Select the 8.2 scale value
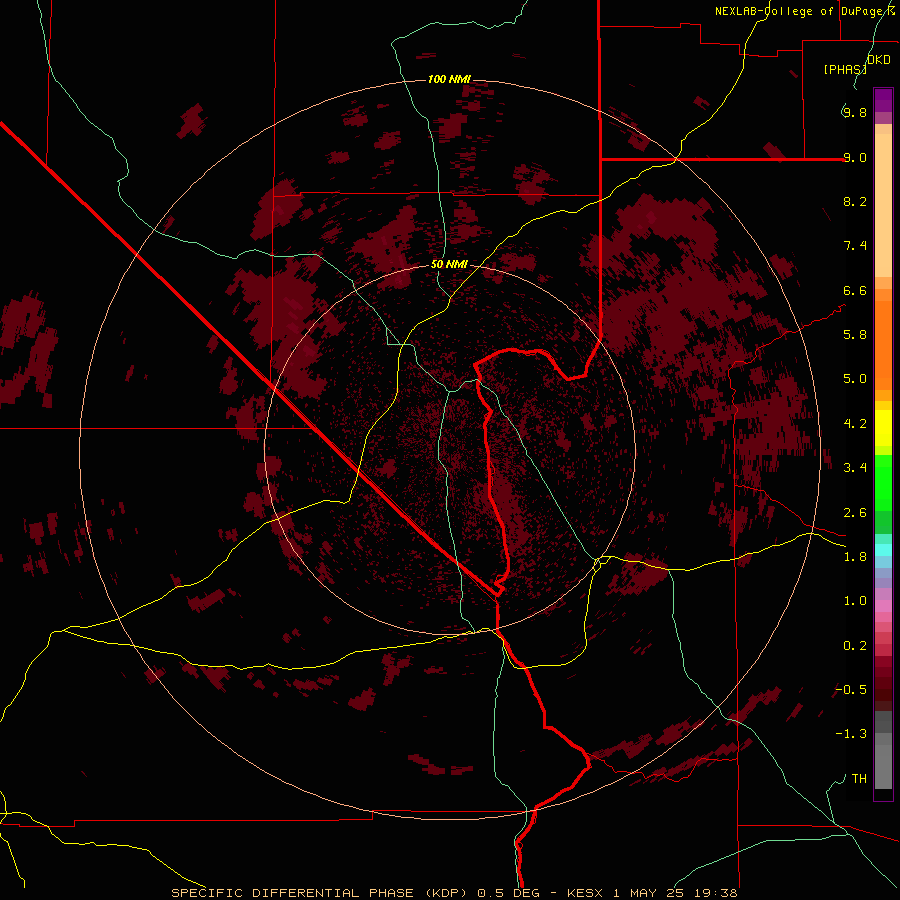This screenshot has width=900, height=900. 855,201
